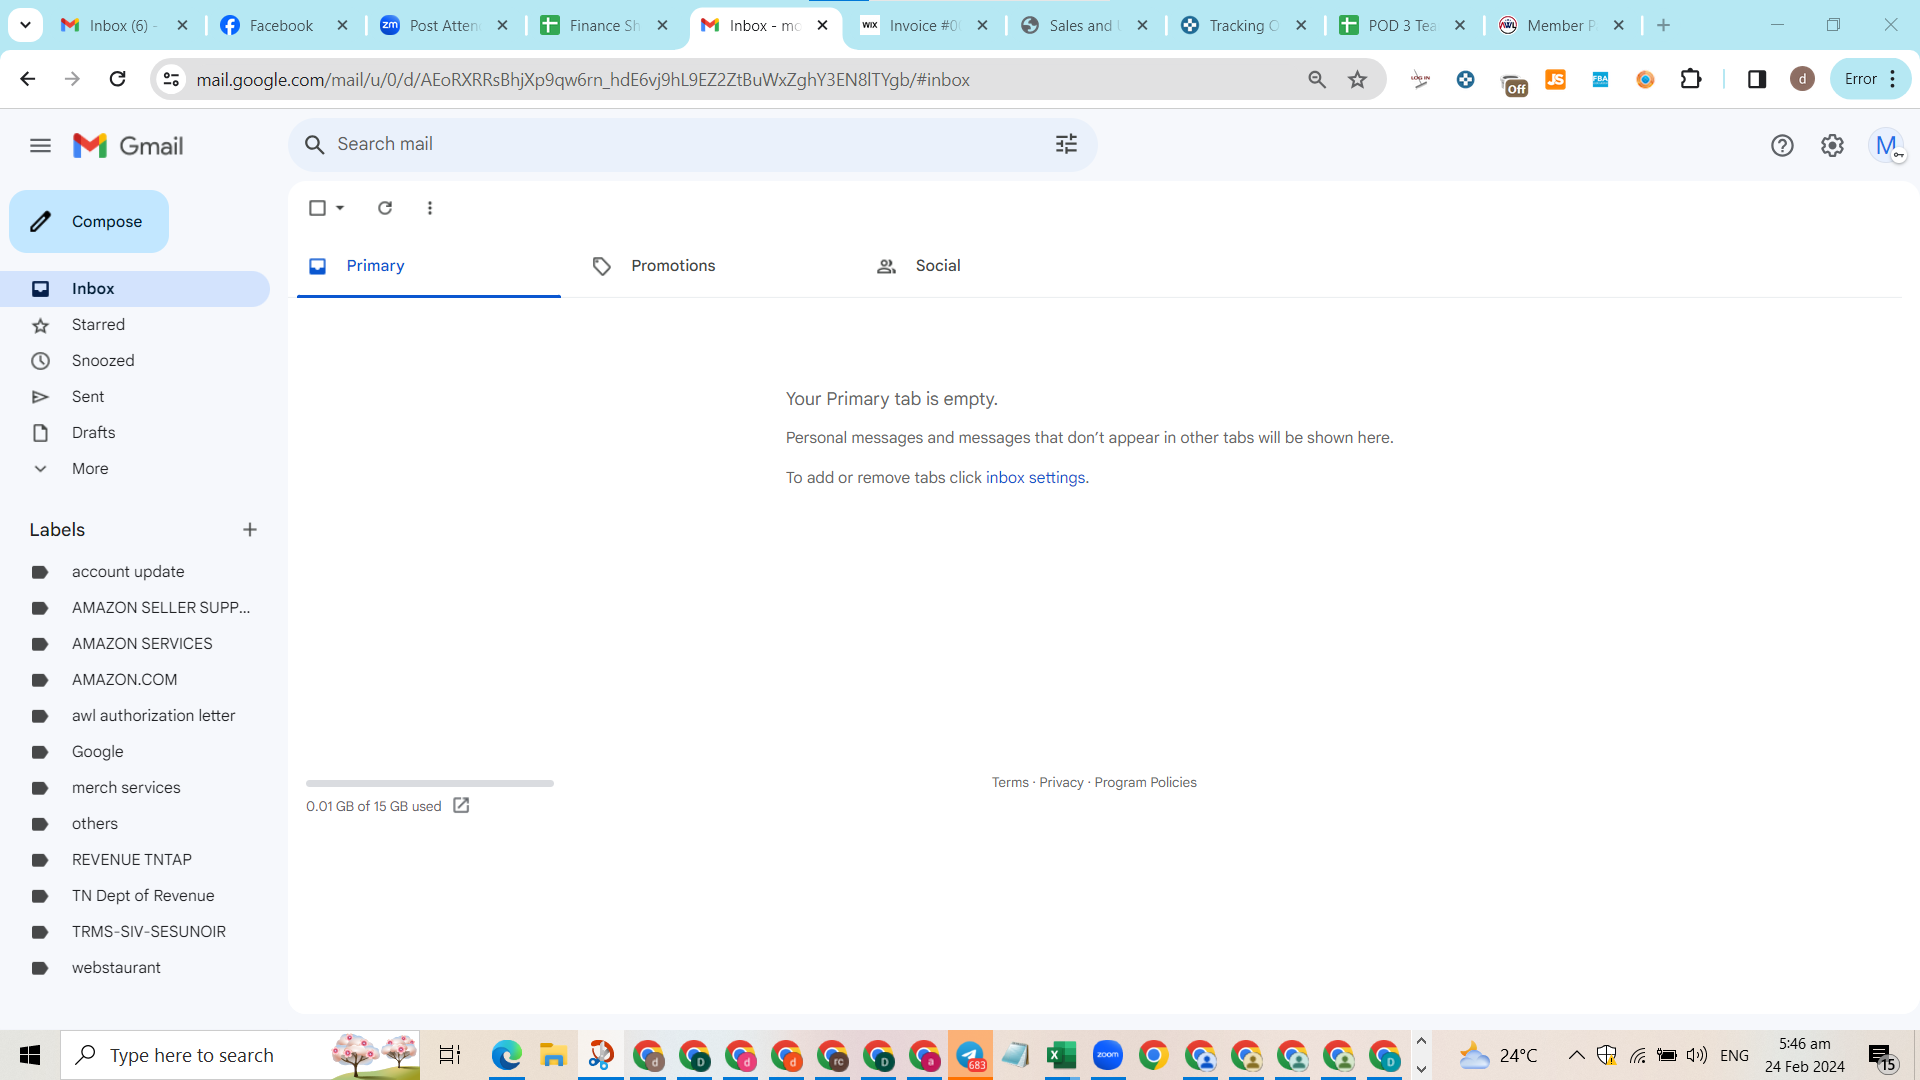Screen dimensions: 1920x1080
Task: Open Excel from the taskbar
Action: pyautogui.click(x=1061, y=1056)
